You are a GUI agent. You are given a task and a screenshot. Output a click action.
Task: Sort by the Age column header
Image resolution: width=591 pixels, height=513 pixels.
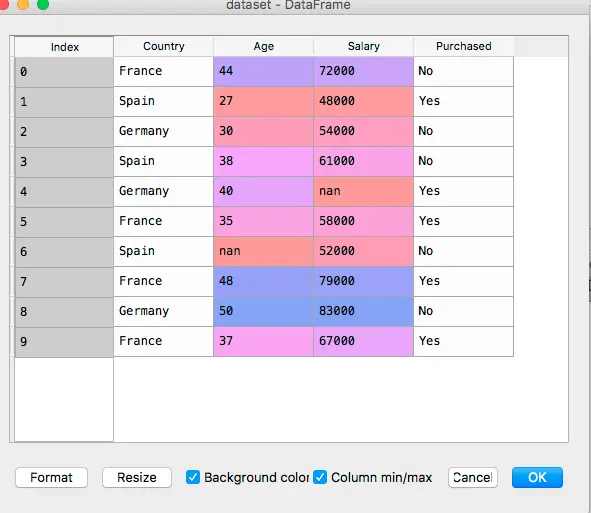[x=263, y=46]
